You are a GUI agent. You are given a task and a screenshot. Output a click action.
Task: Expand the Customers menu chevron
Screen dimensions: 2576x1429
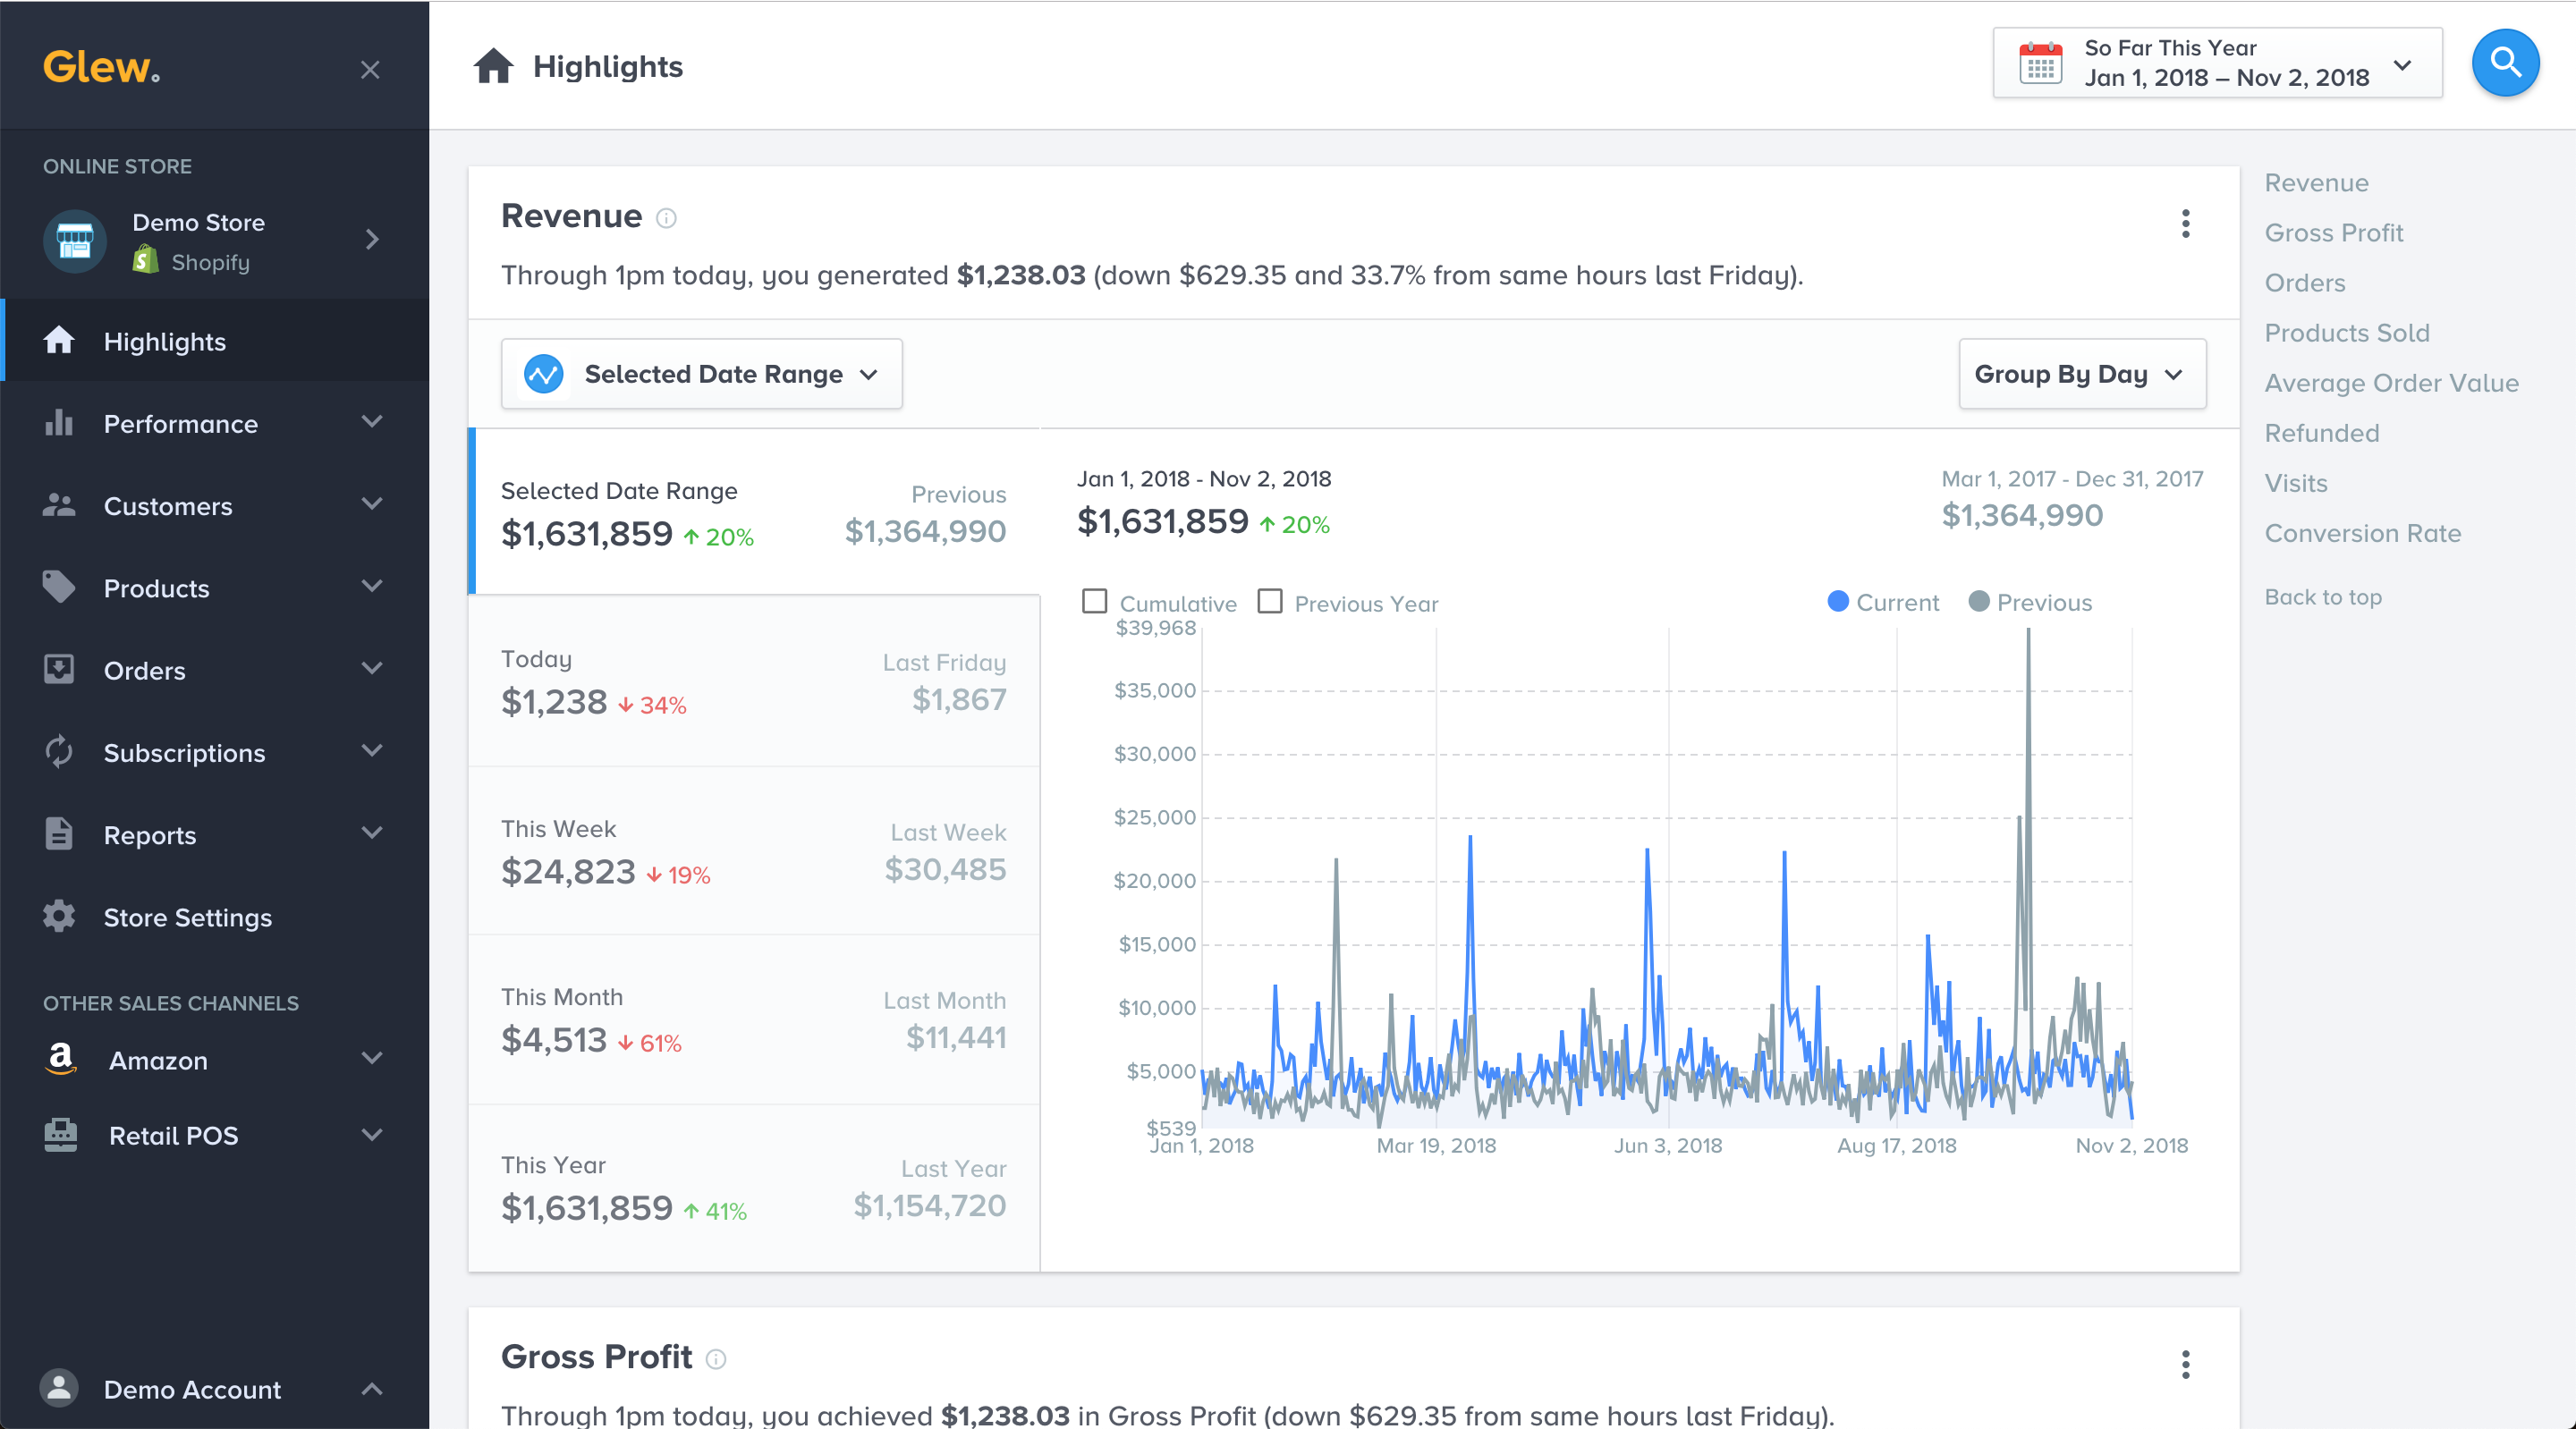372,503
